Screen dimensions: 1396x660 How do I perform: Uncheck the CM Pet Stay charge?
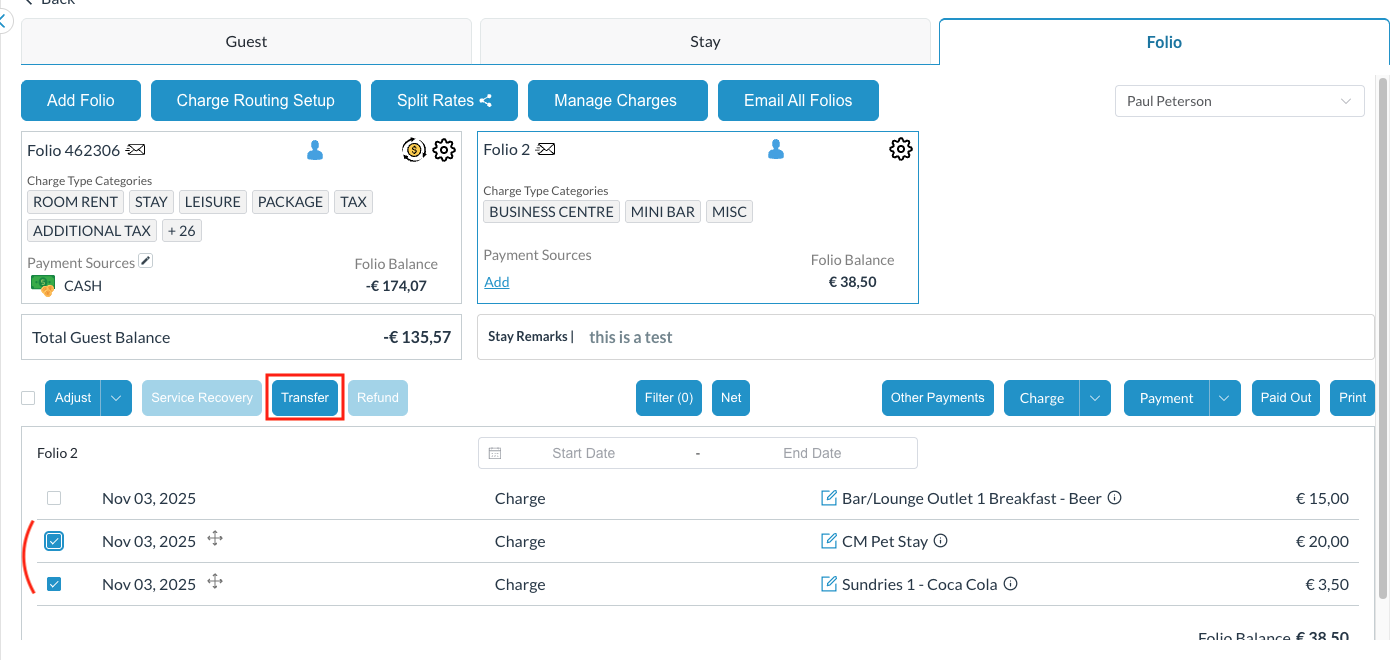point(54,541)
